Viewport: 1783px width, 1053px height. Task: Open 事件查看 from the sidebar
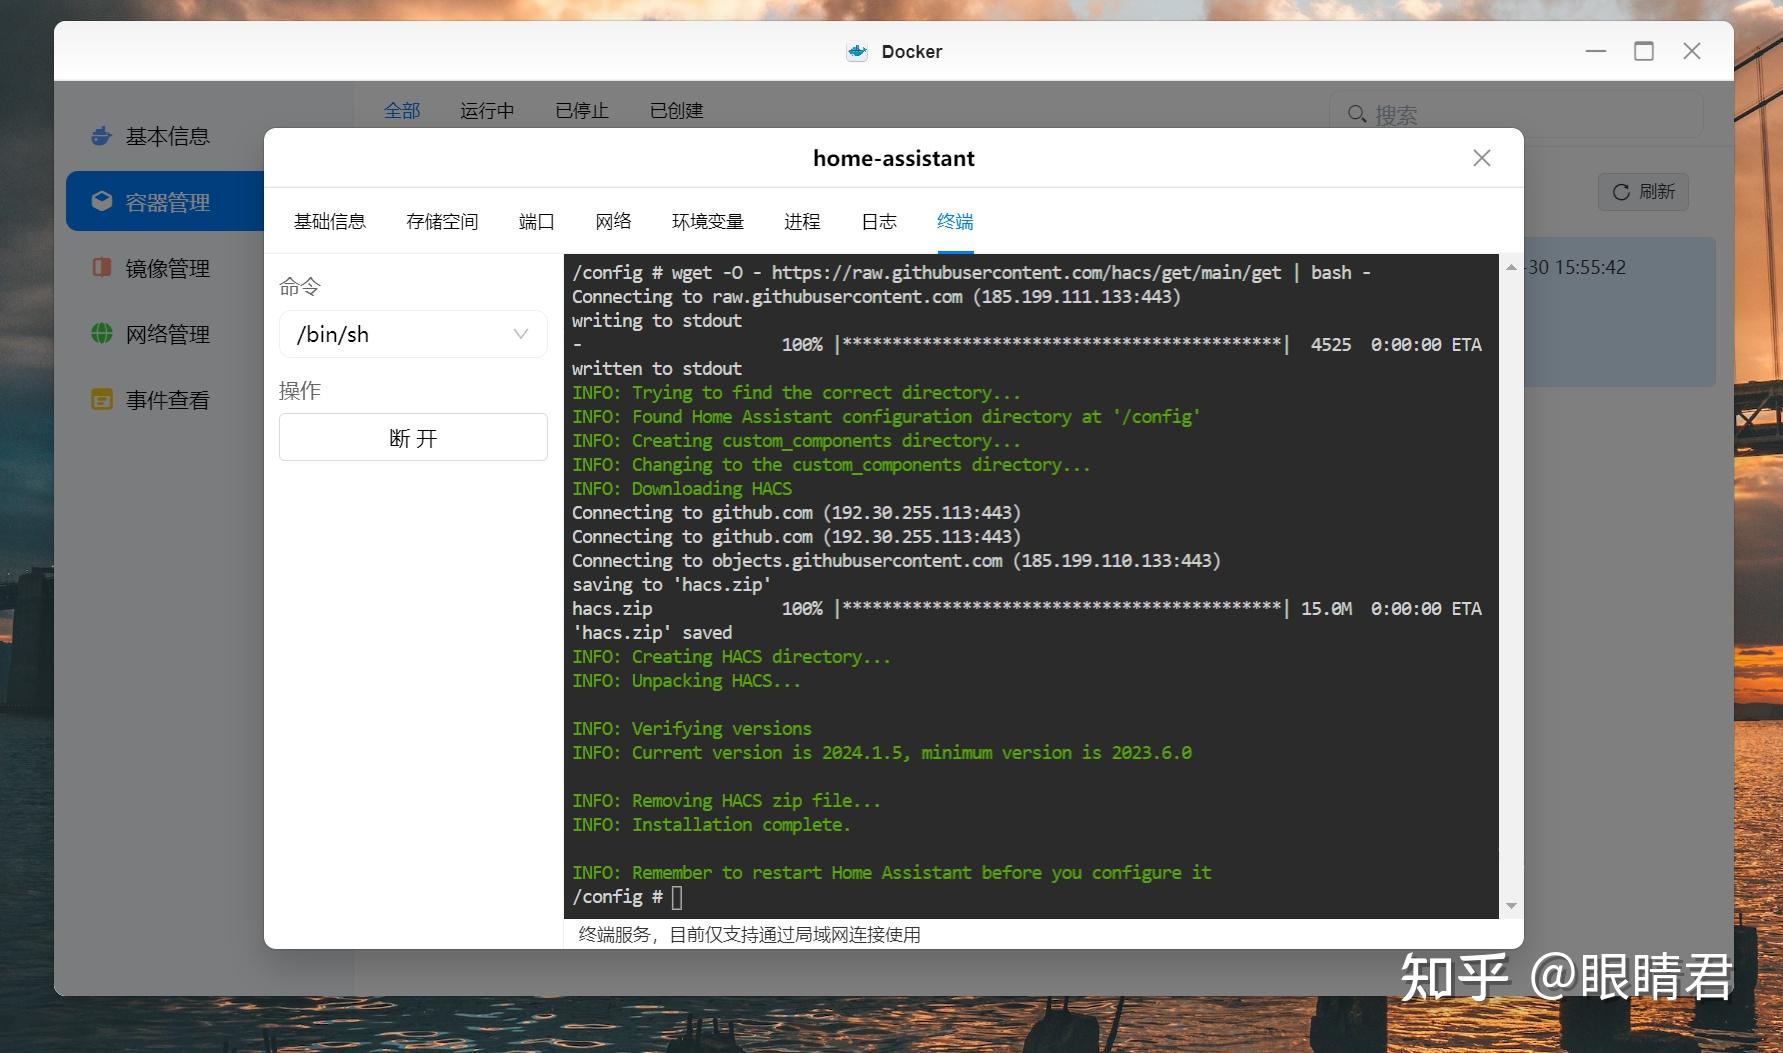[x=166, y=399]
